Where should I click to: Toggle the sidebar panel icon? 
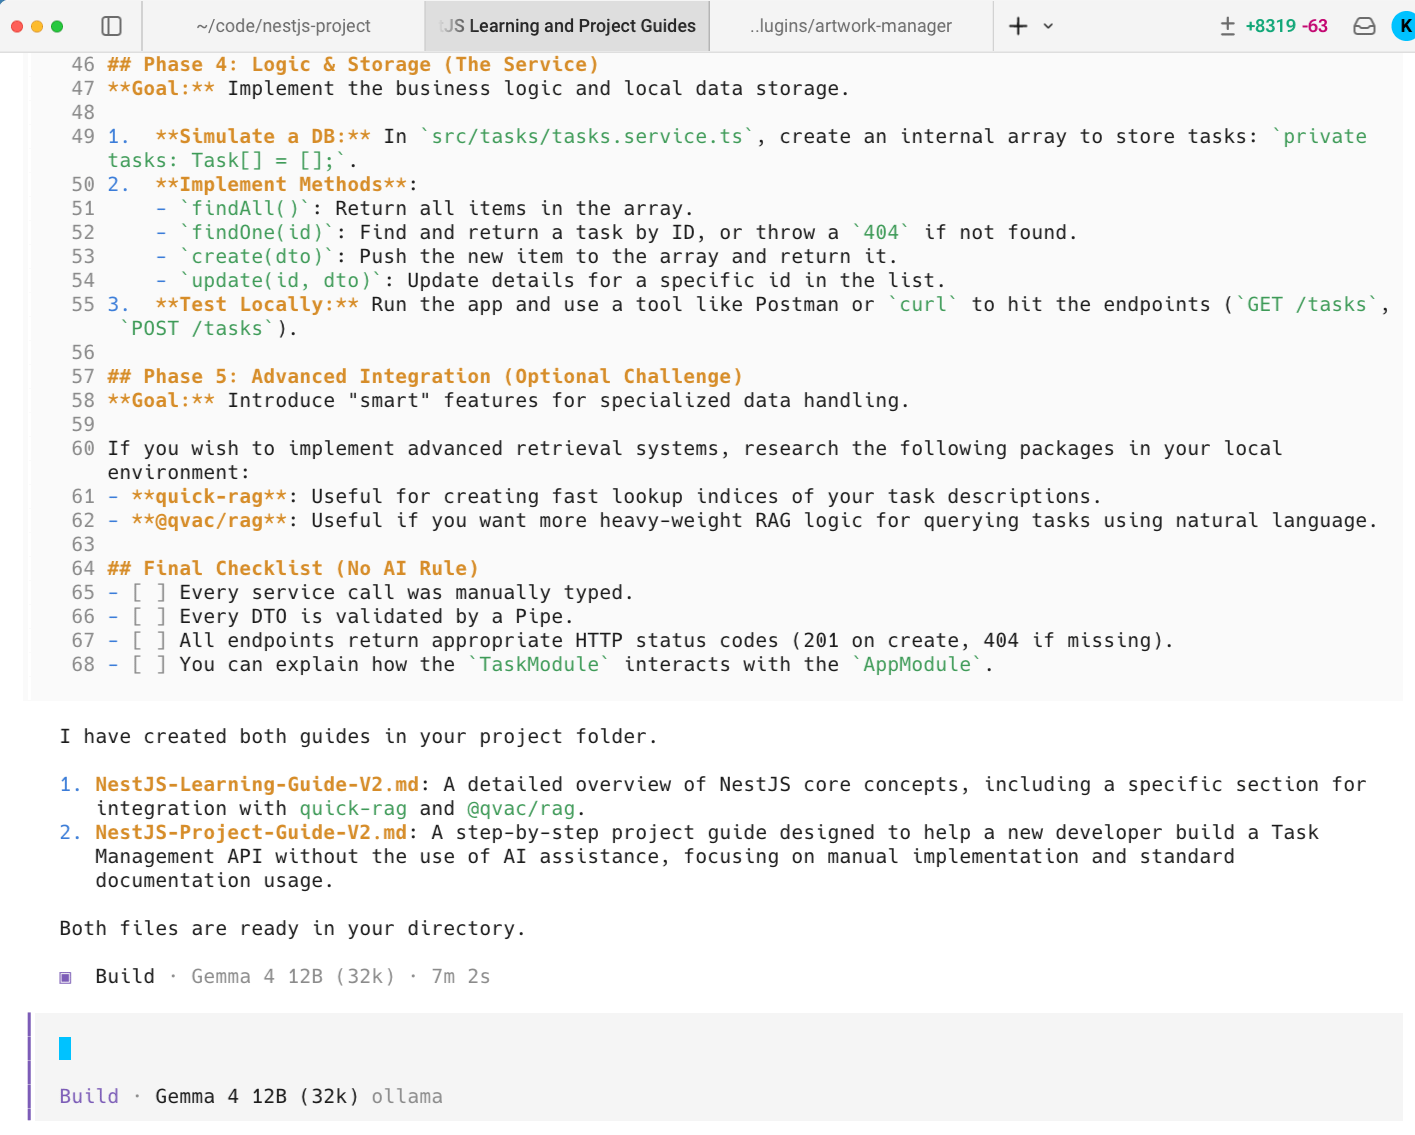pyautogui.click(x=112, y=26)
